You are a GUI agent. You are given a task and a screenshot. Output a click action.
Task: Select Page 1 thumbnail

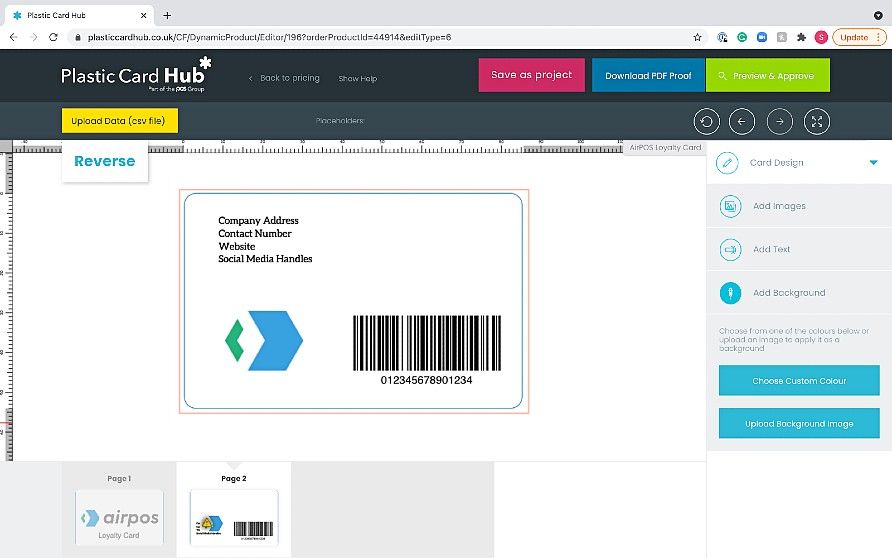pos(119,517)
